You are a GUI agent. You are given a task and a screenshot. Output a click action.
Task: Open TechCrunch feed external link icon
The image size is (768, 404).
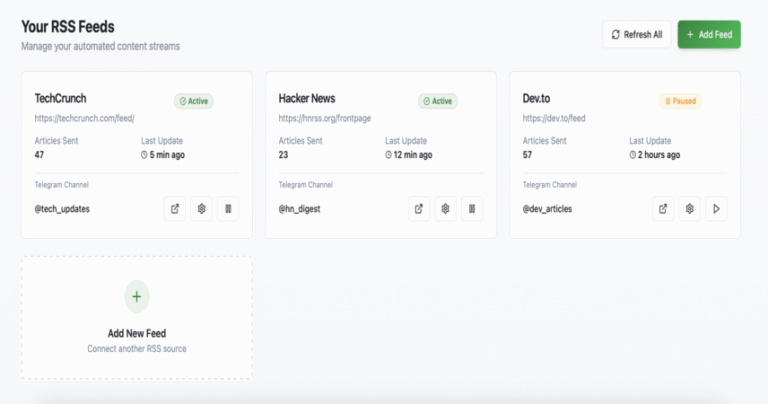pos(175,209)
